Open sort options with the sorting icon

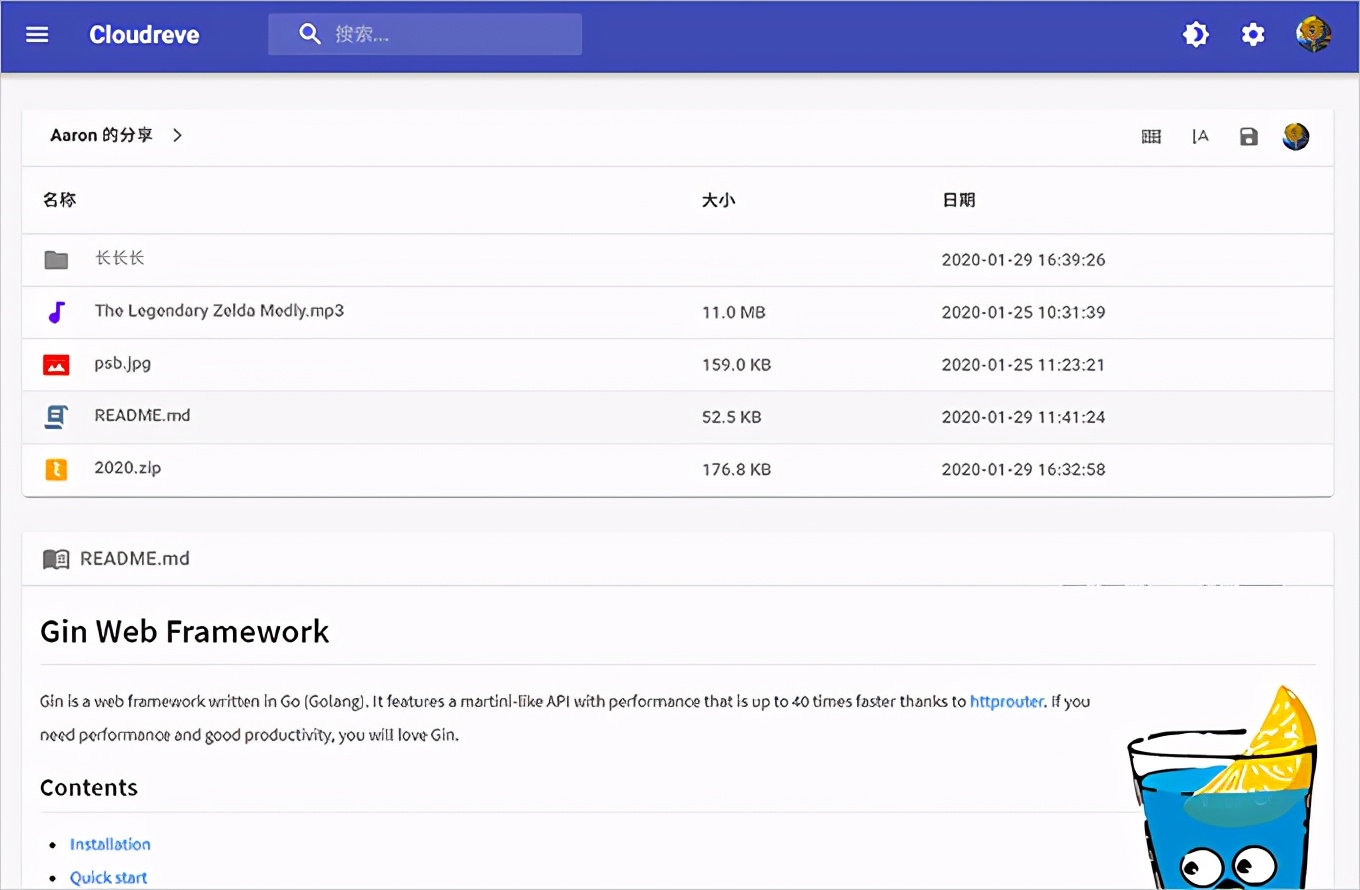(x=1199, y=136)
